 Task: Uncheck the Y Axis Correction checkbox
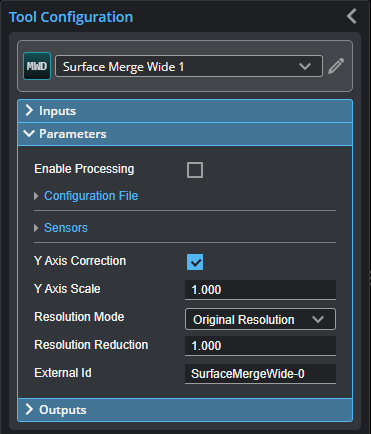195,262
